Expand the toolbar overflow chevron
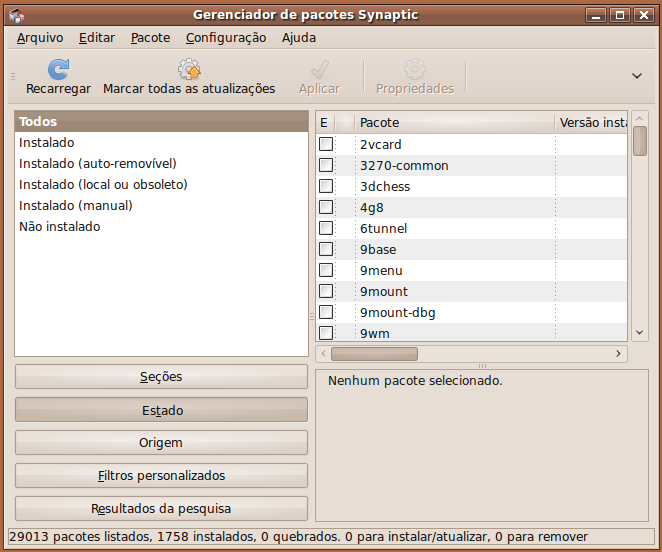 pos(637,76)
